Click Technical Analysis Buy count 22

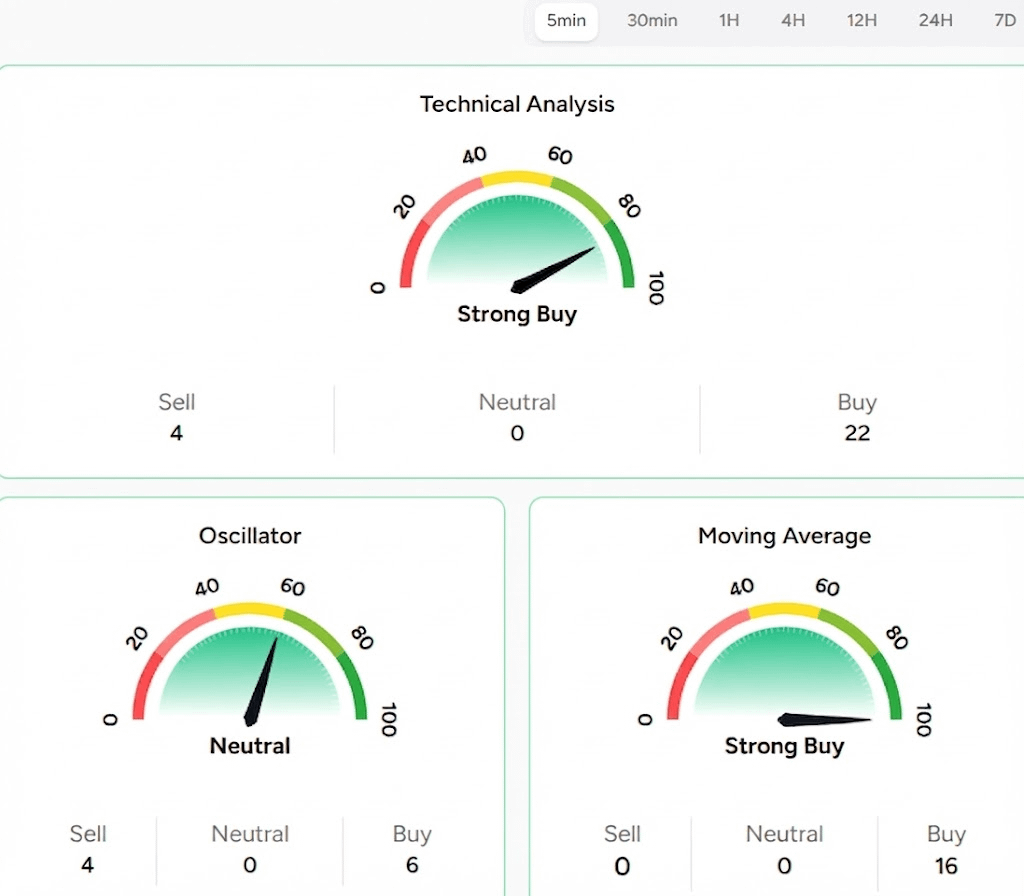click(x=857, y=433)
